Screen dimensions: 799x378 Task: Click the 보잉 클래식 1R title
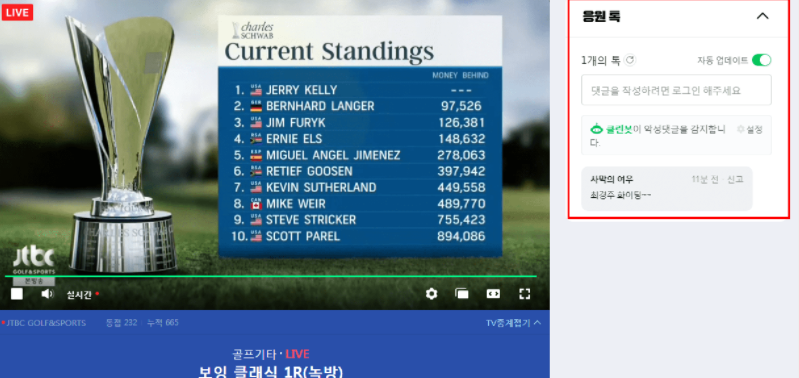click(271, 371)
